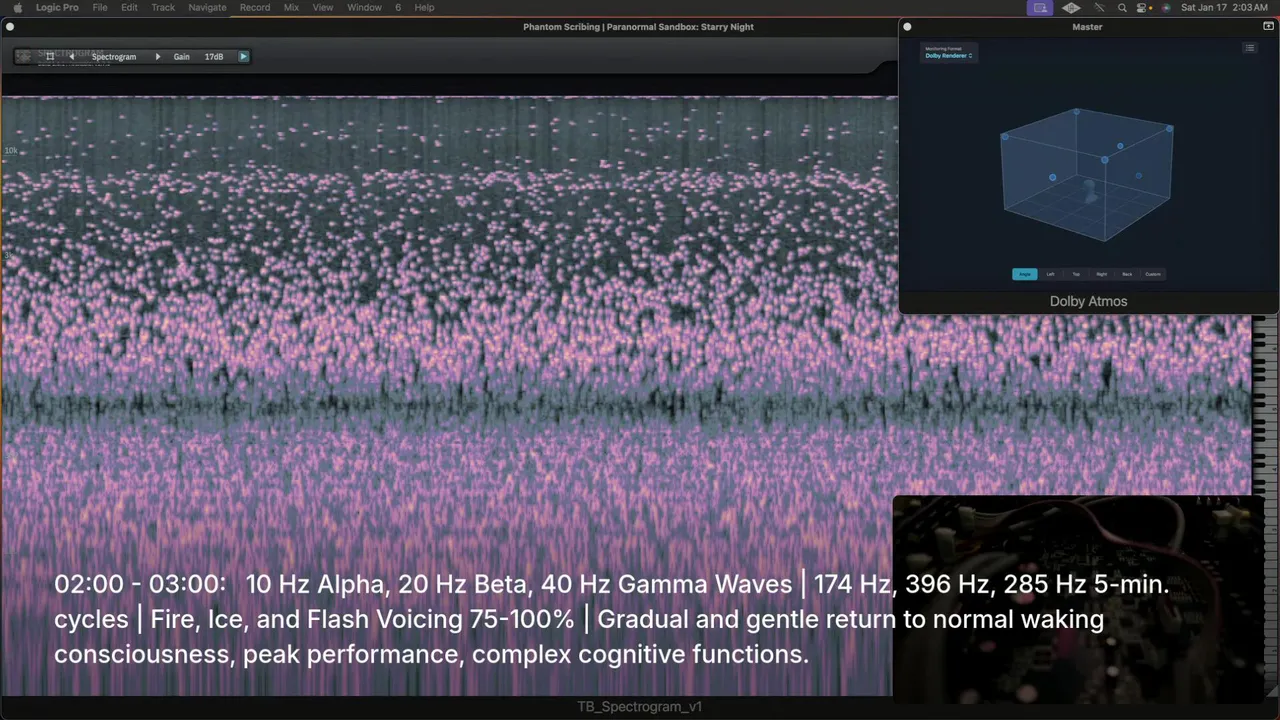Open the Record menu
Image resolution: width=1280 pixels, height=720 pixels.
(255, 7)
